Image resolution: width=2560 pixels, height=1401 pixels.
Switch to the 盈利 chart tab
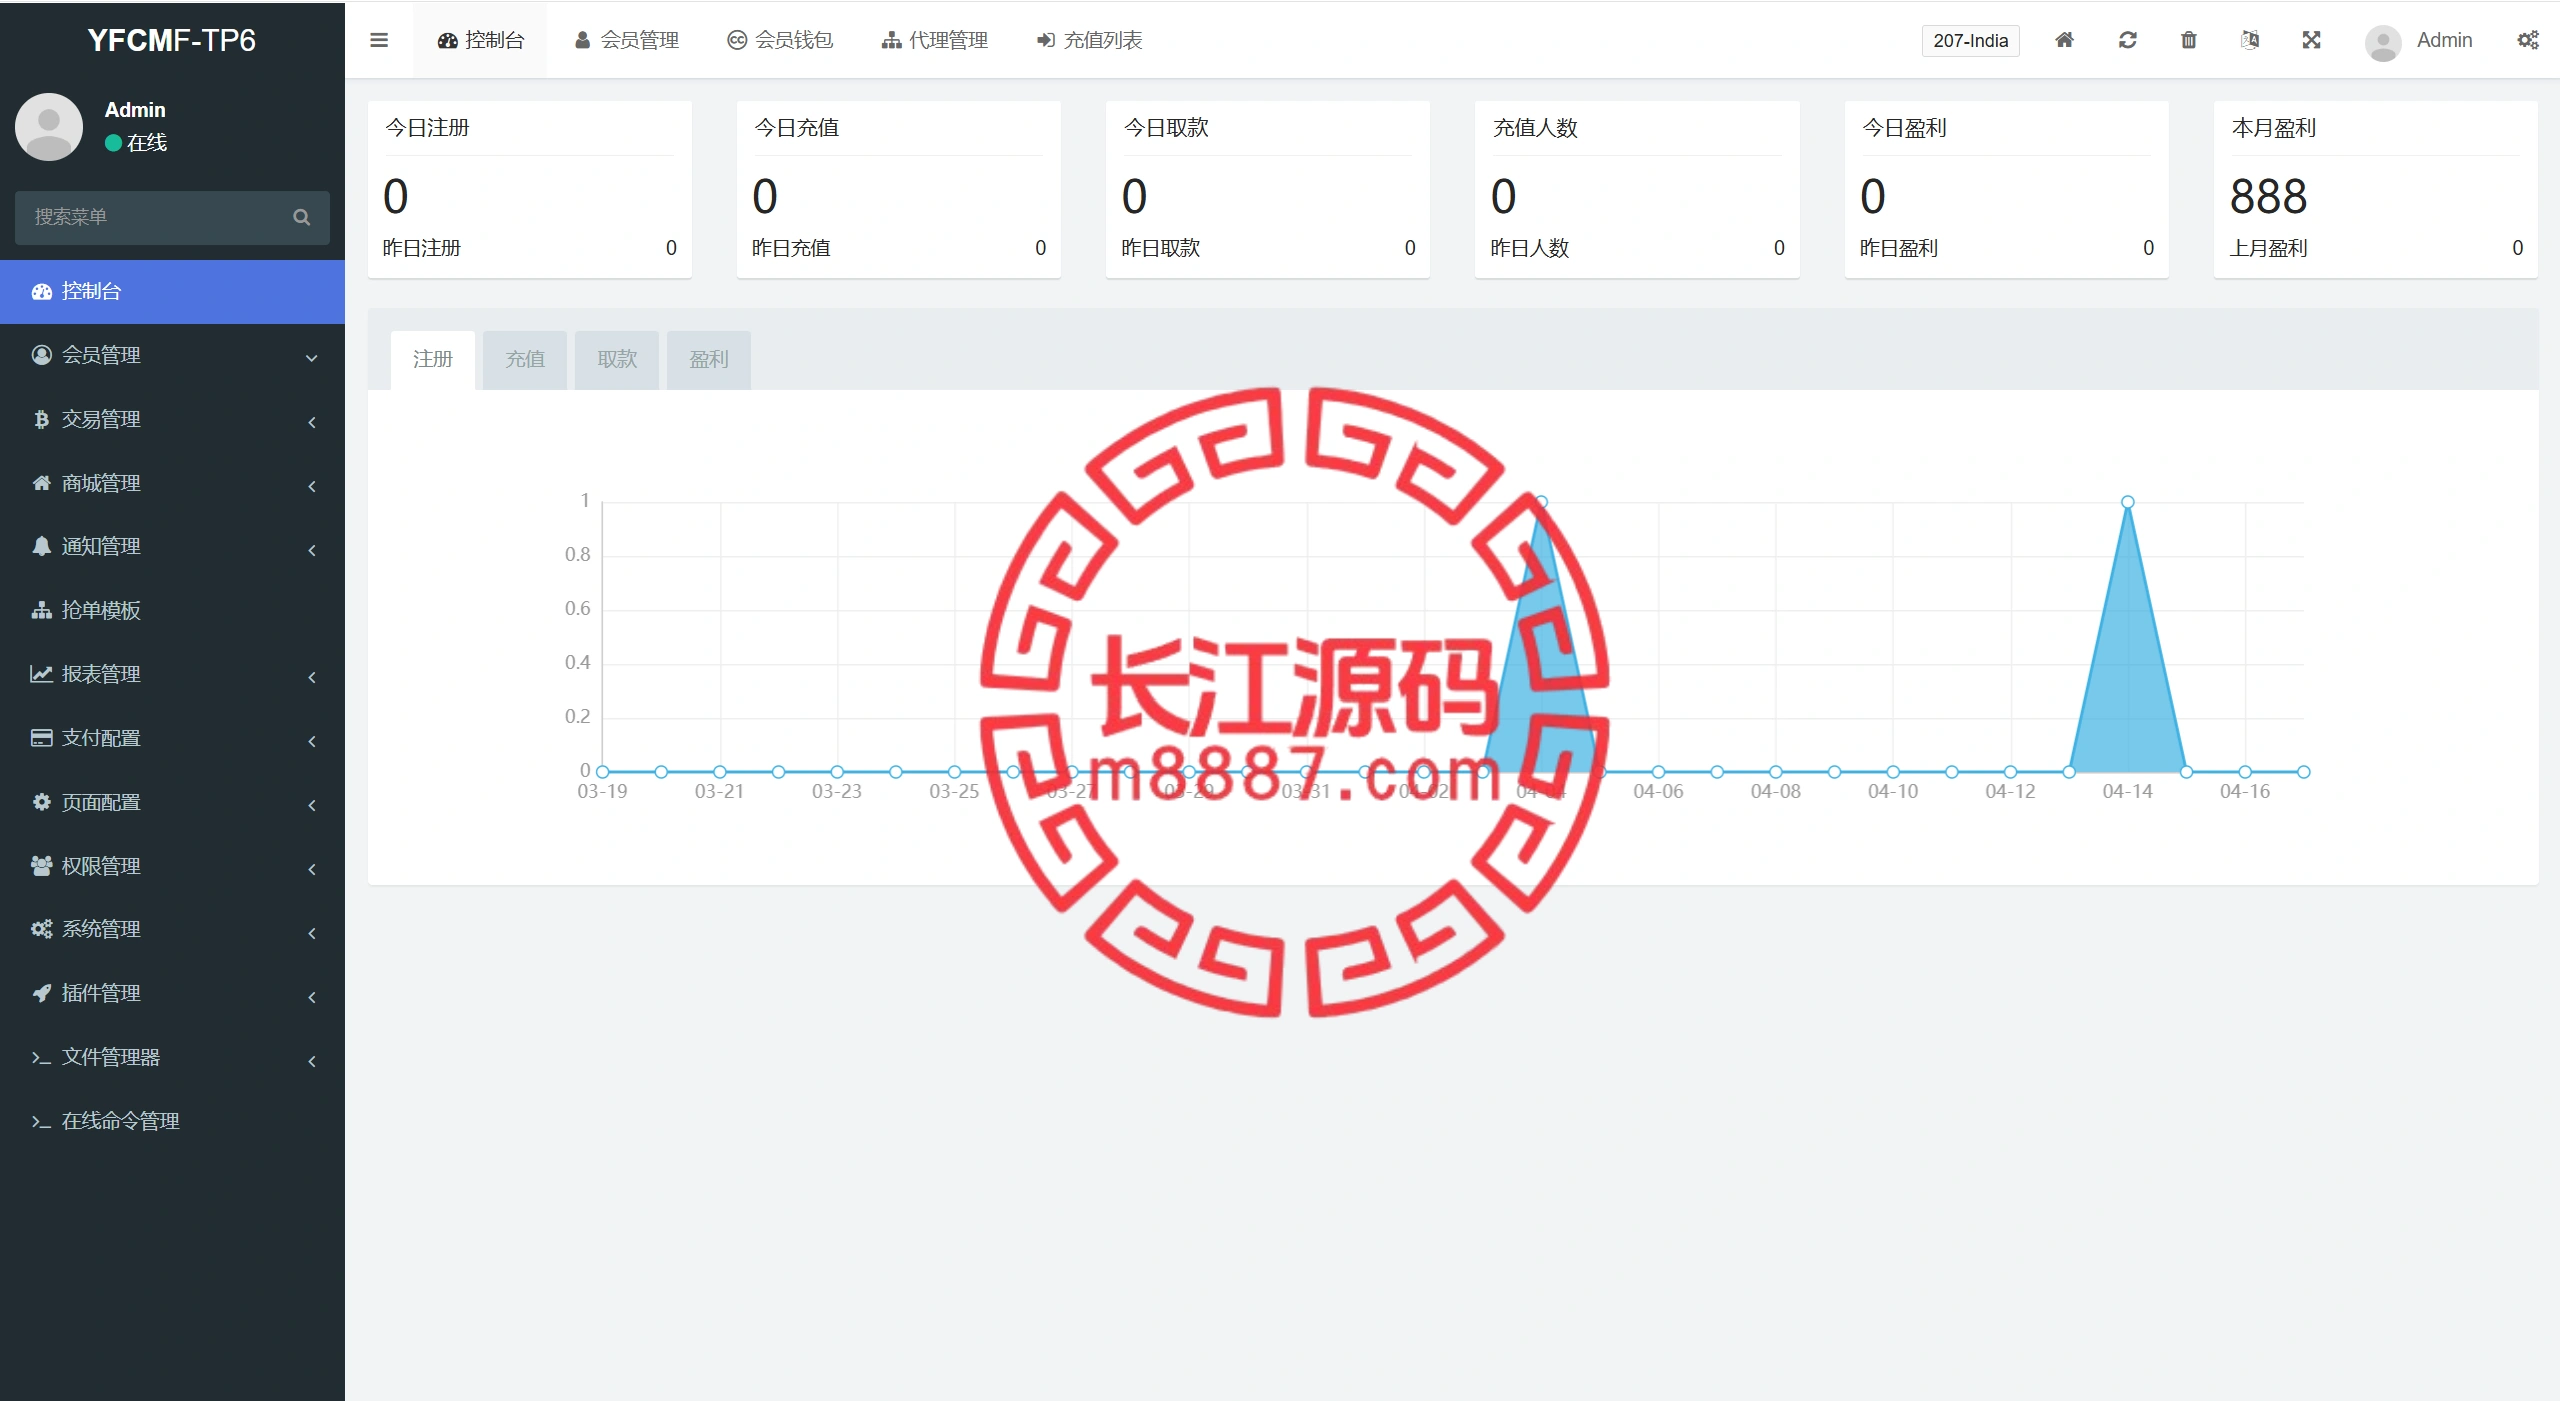coord(709,359)
